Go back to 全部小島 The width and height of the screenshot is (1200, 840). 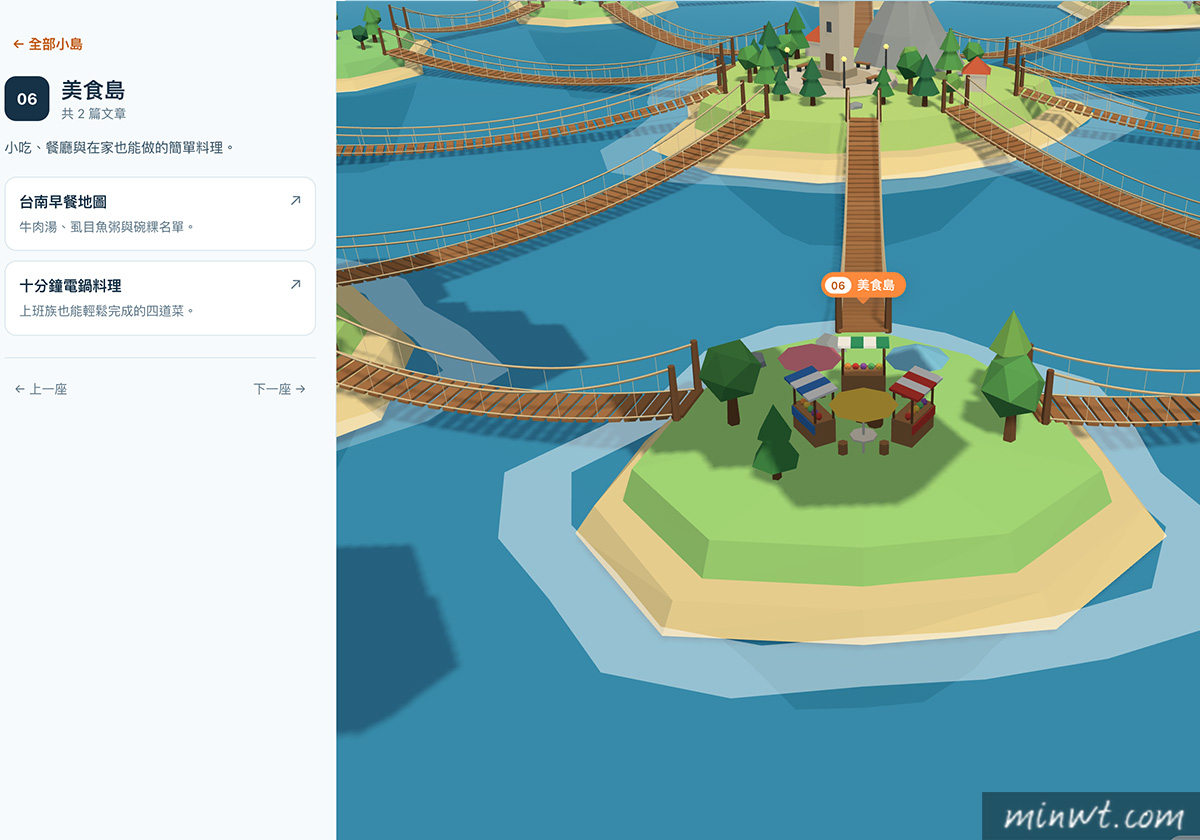[48, 44]
